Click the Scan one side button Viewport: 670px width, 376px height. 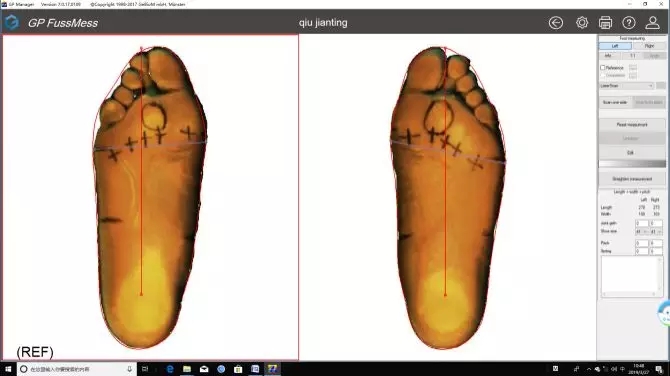coord(615,103)
